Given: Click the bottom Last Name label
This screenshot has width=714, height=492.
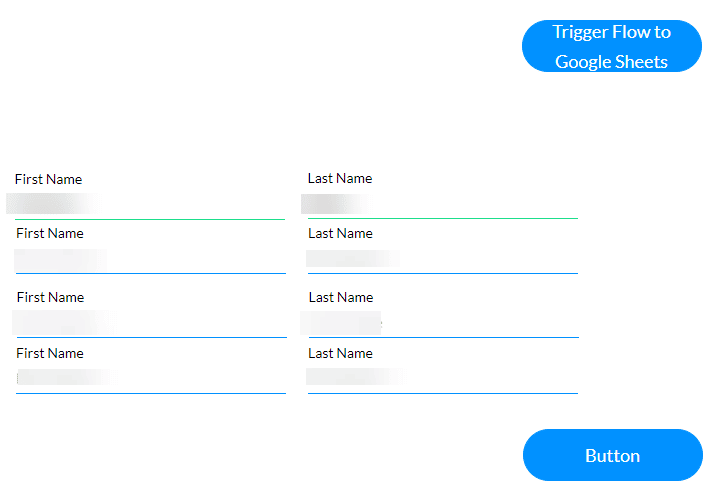Looking at the screenshot, I should [x=340, y=353].
